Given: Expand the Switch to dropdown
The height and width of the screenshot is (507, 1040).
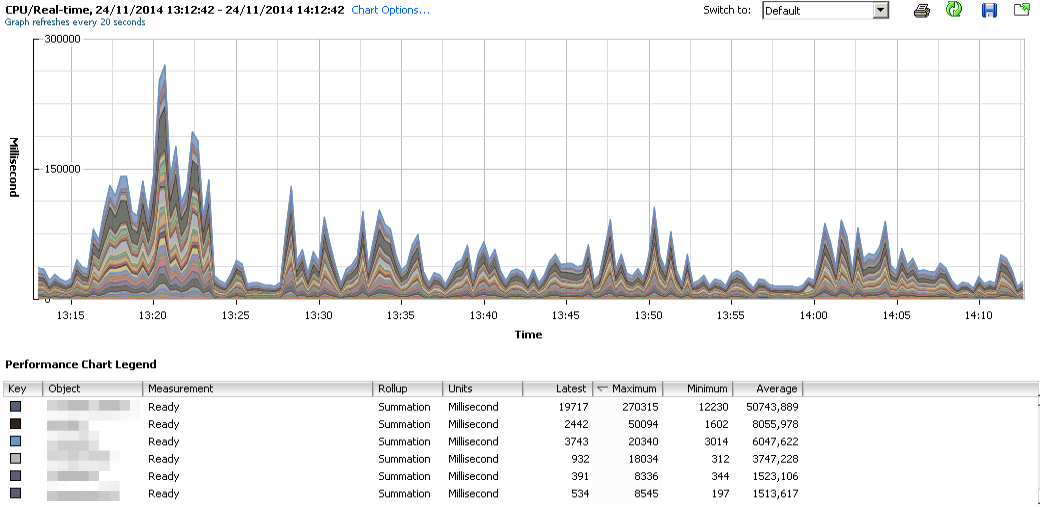Looking at the screenshot, I should tap(880, 10).
